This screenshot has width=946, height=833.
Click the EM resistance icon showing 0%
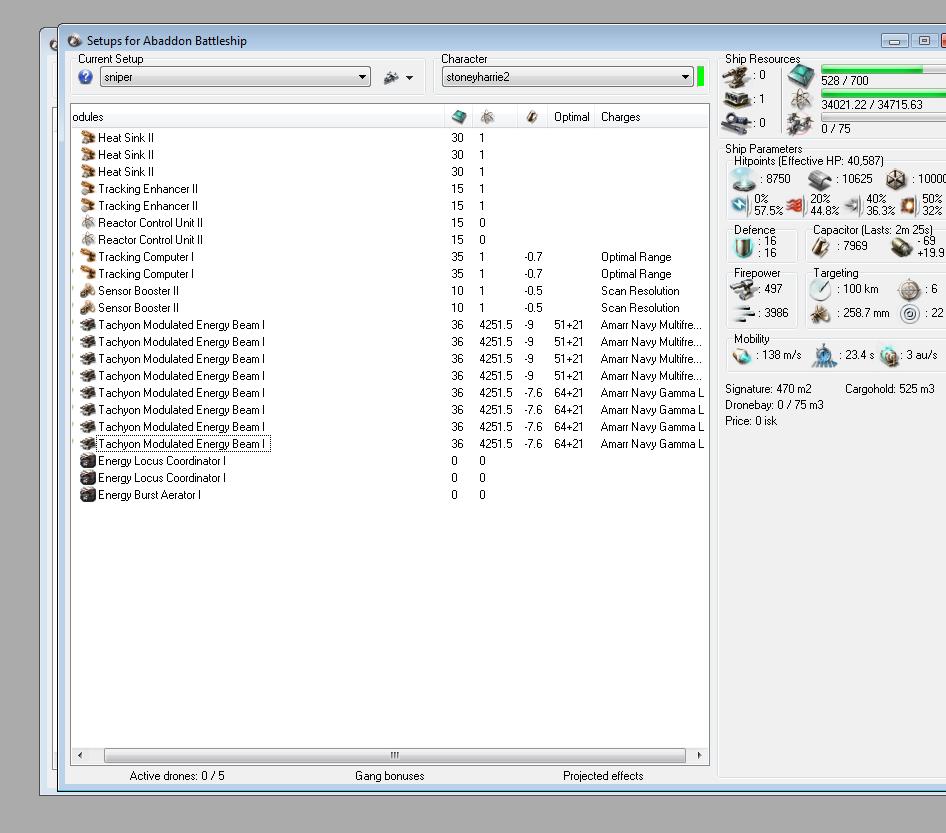[740, 204]
